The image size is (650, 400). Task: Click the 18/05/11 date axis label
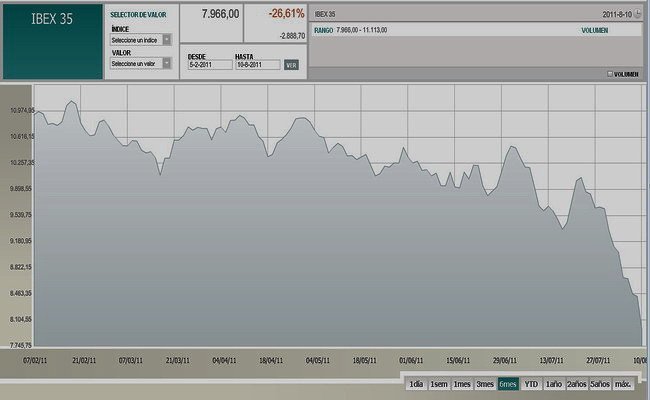(x=364, y=360)
